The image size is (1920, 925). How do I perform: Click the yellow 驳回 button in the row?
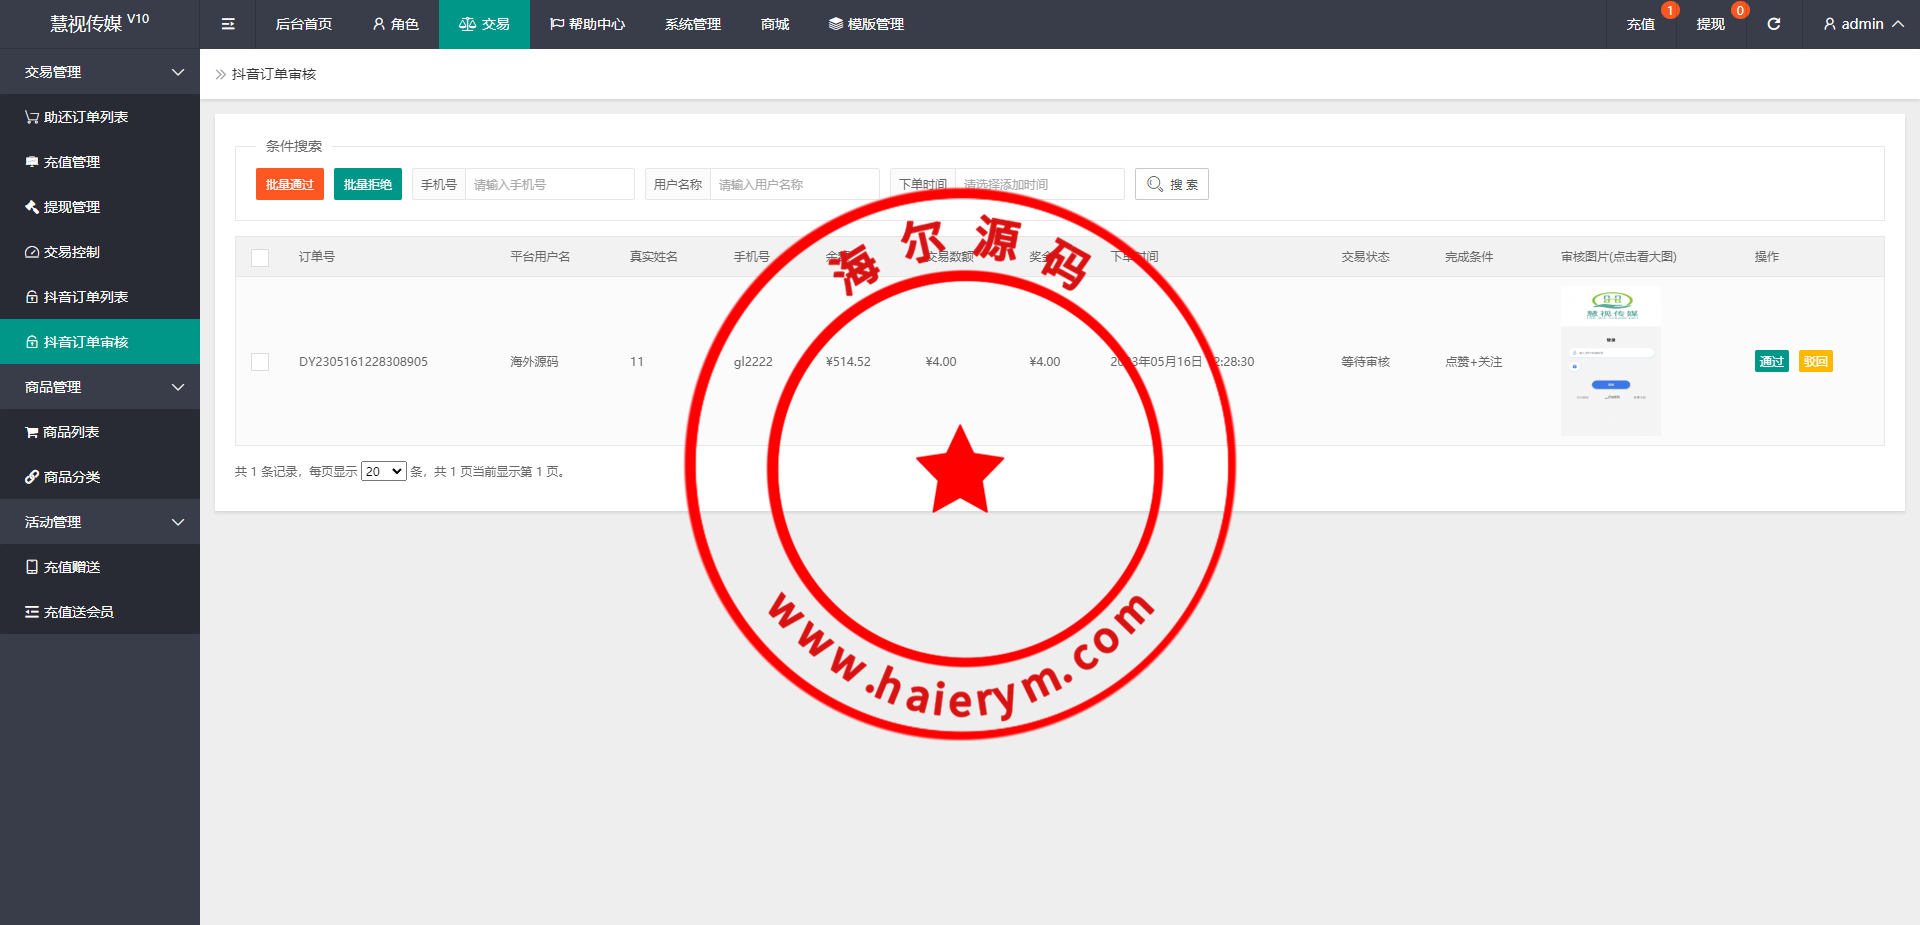(x=1815, y=362)
